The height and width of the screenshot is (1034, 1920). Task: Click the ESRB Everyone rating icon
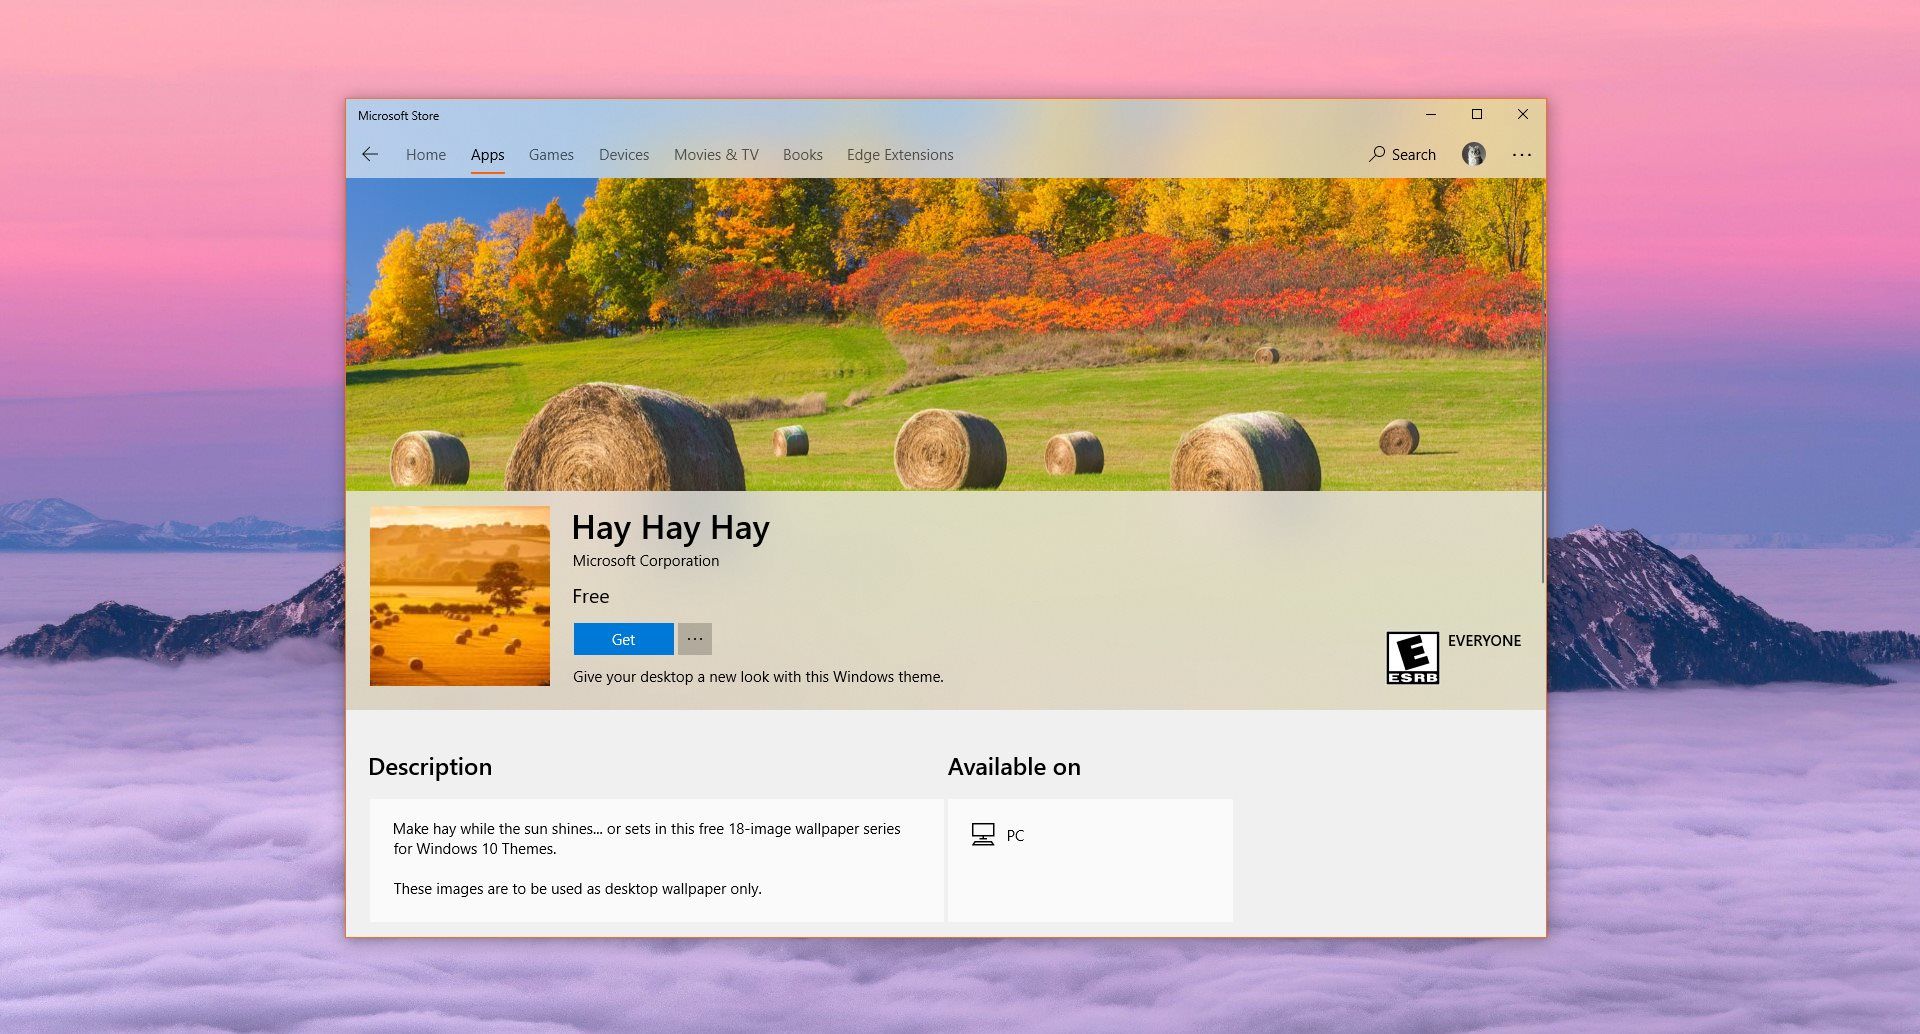click(1412, 656)
